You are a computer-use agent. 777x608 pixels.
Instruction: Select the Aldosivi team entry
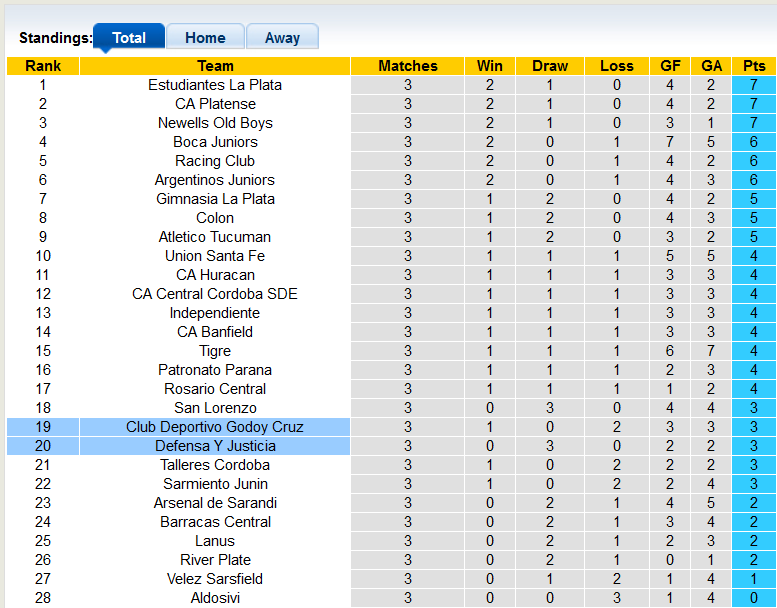pyautogui.click(x=215, y=598)
